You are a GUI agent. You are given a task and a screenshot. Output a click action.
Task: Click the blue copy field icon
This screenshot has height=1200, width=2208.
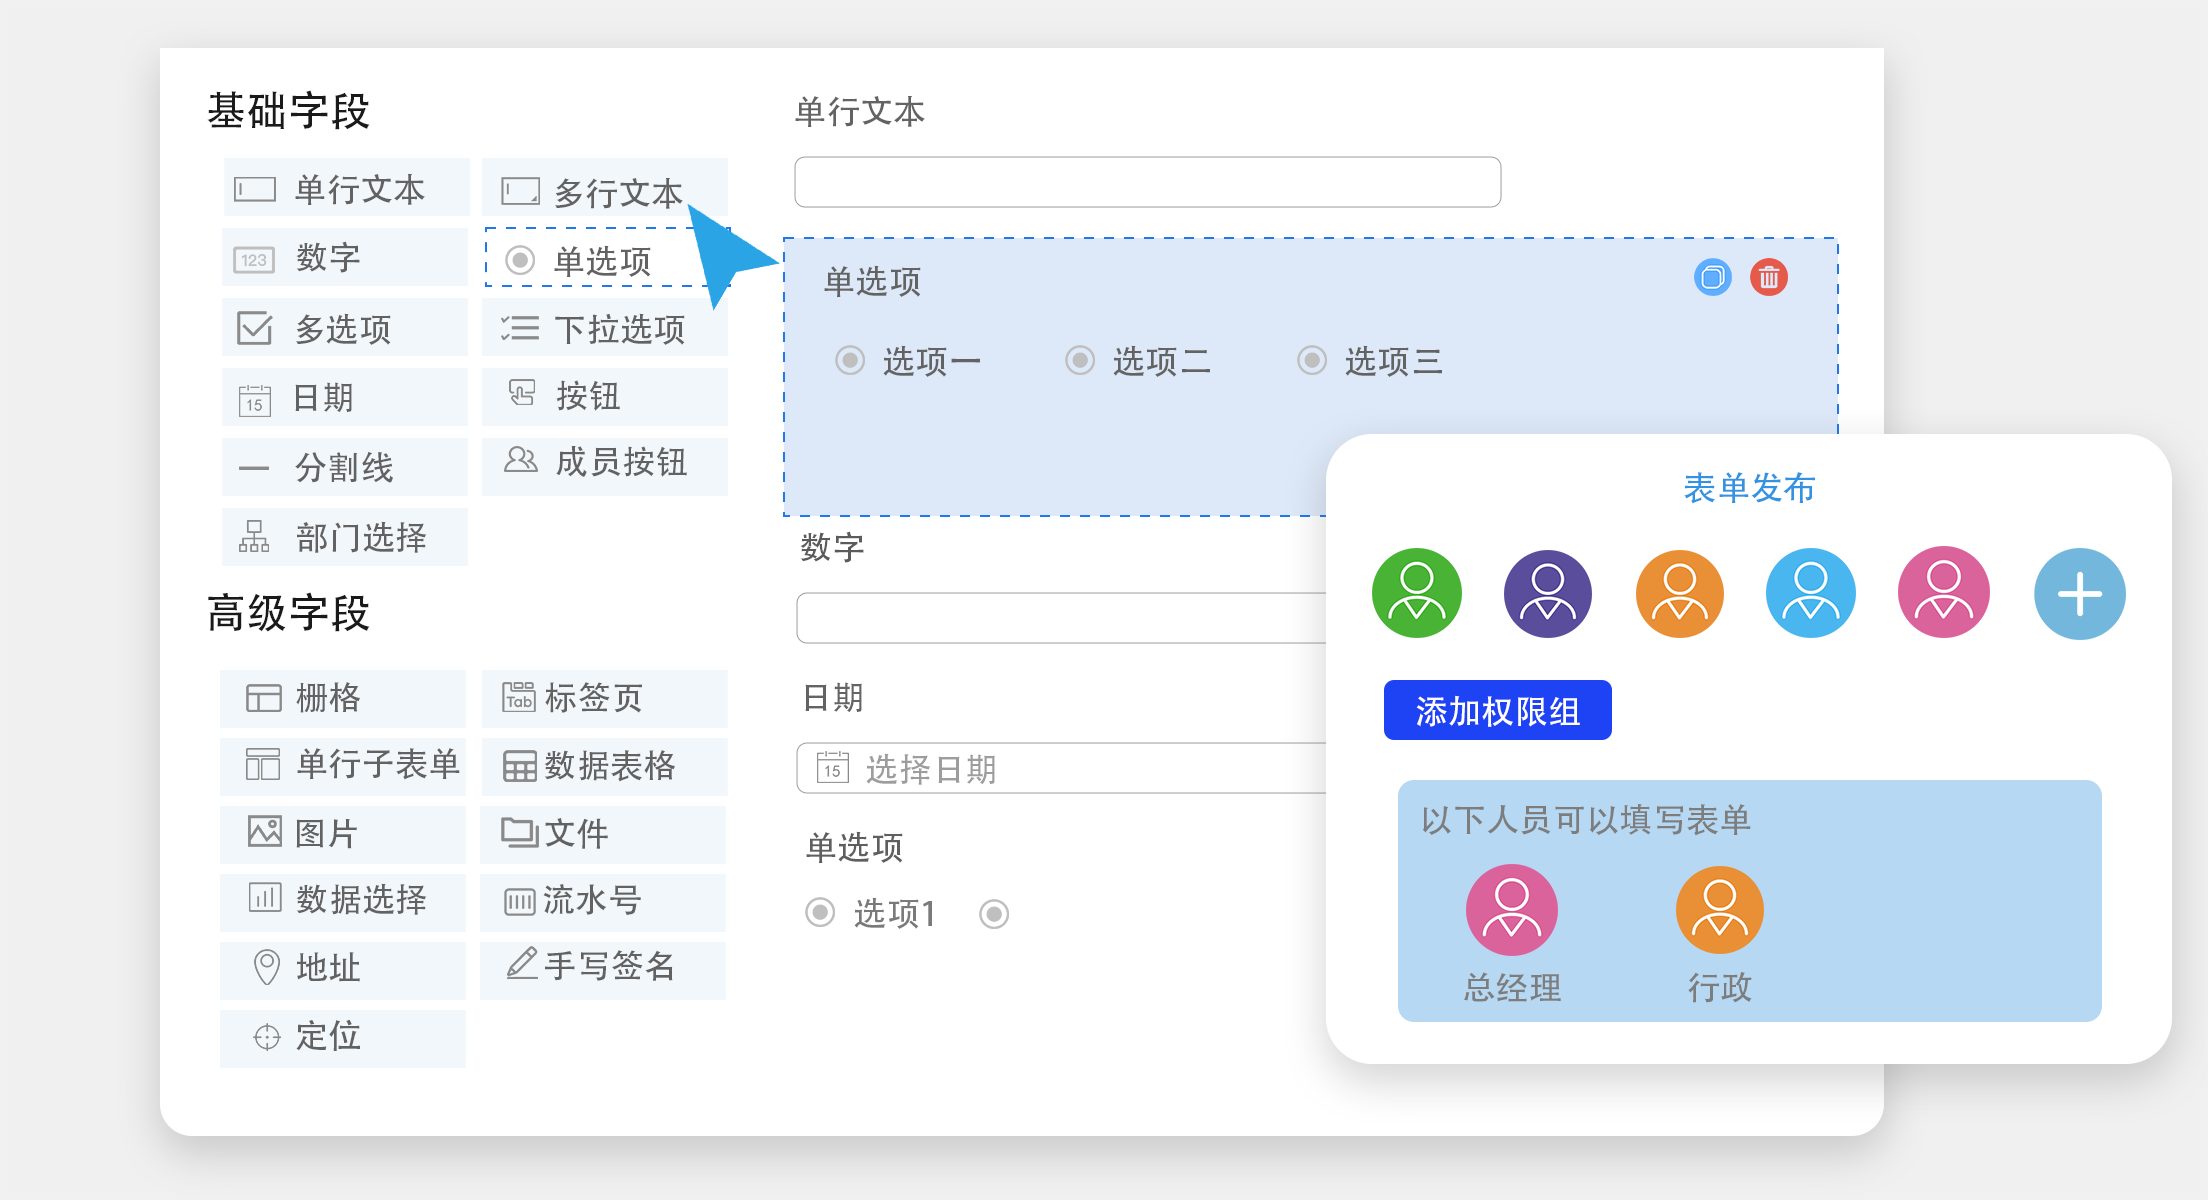pyautogui.click(x=1712, y=277)
